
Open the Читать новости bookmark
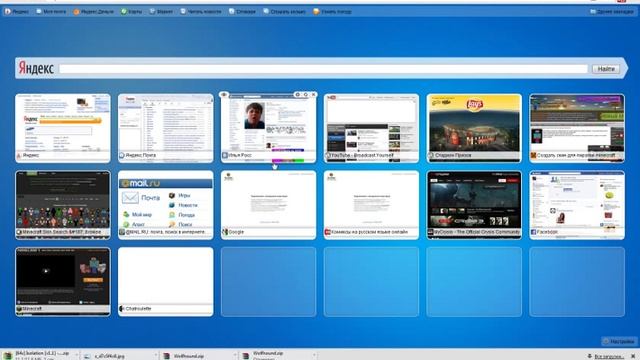pos(201,12)
